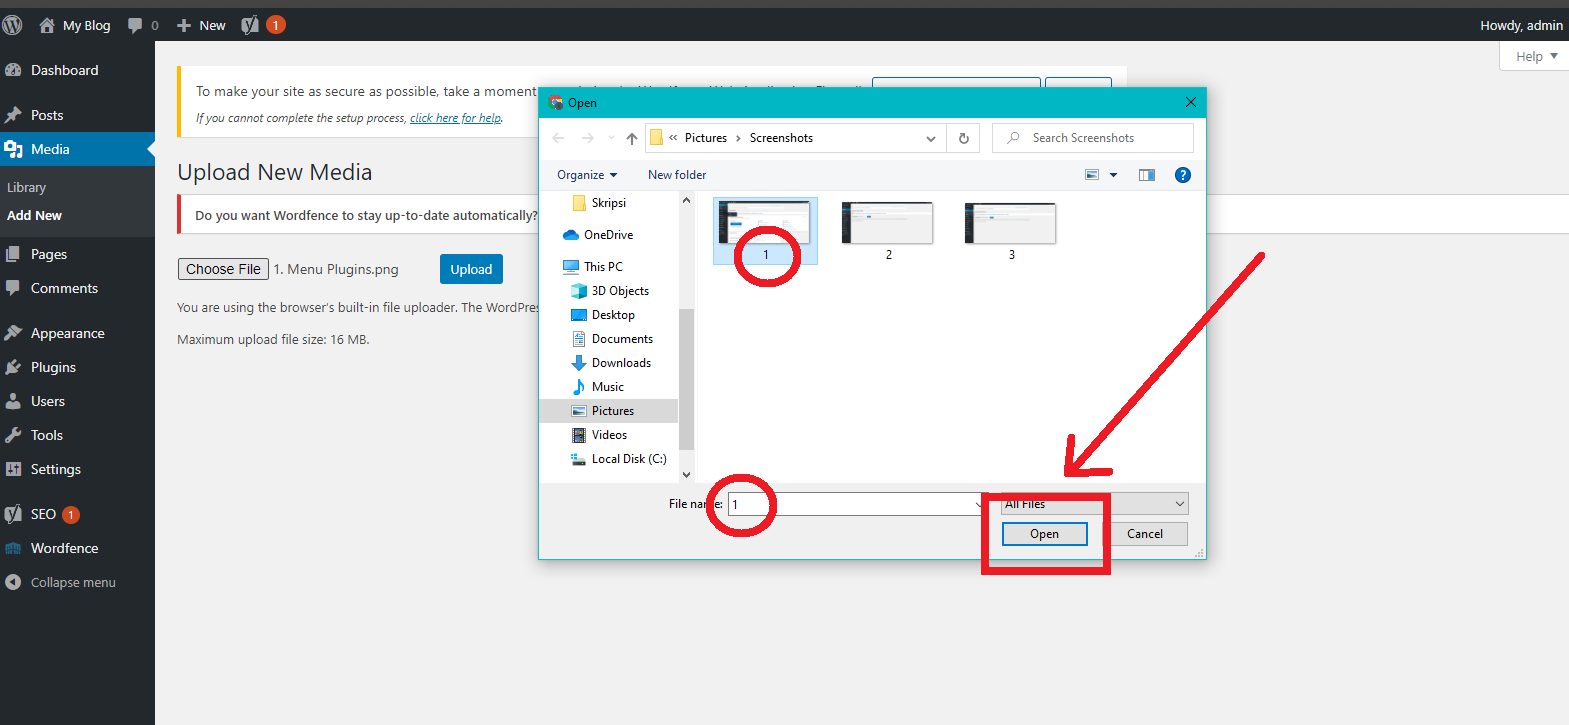Click Cancel in the dialog
This screenshot has height=725, width=1569.
[x=1145, y=534]
